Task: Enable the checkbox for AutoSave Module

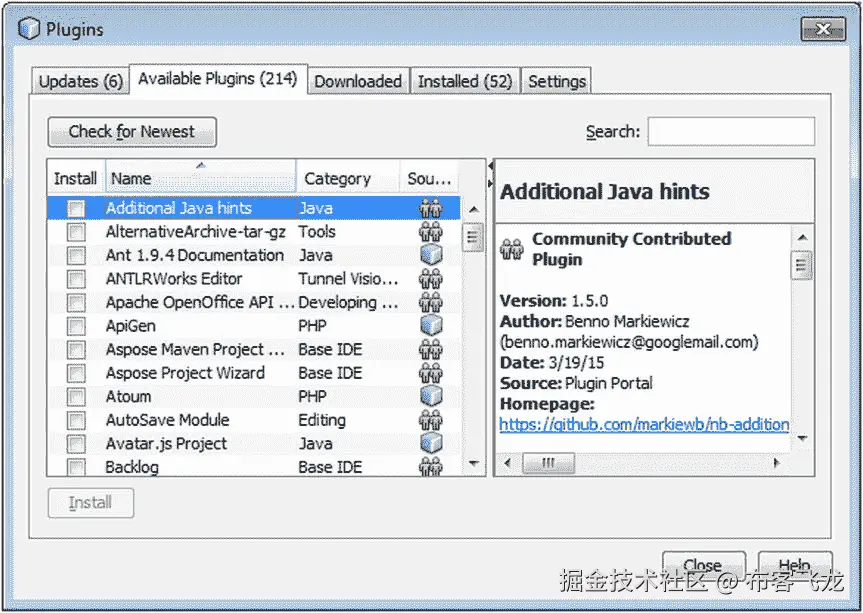Action: pyautogui.click(x=75, y=420)
